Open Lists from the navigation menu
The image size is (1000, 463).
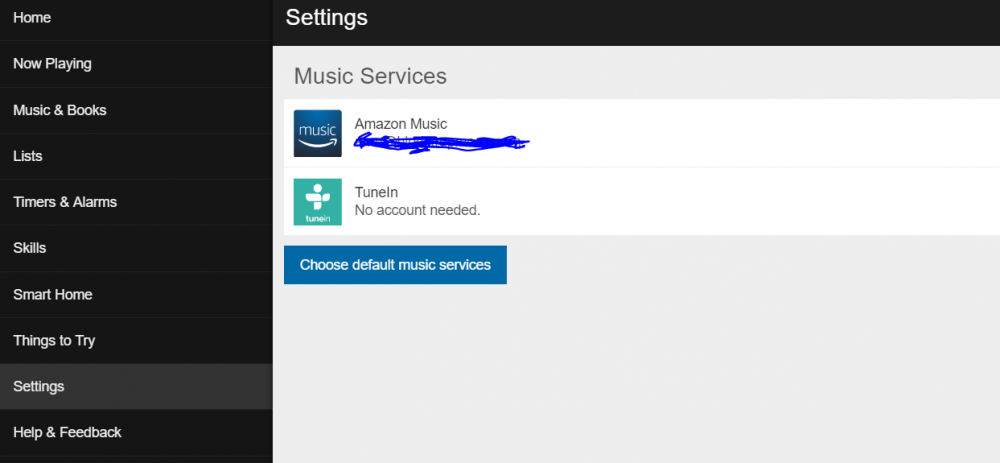coord(28,156)
